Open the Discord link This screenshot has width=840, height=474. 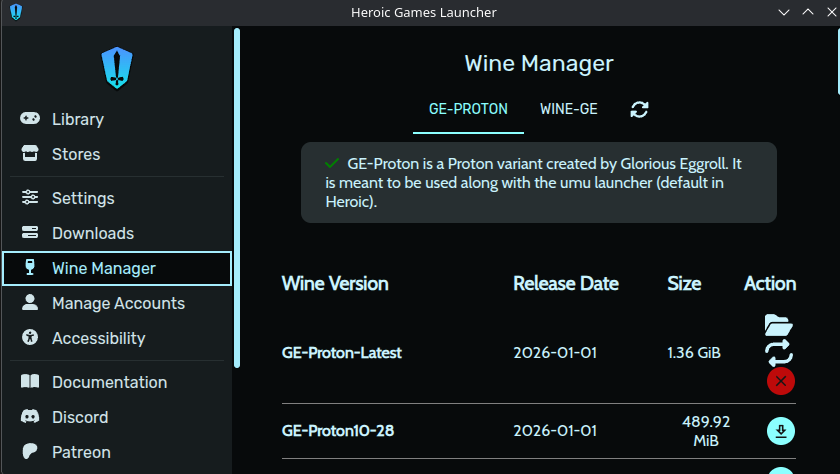pyautogui.click(x=117, y=417)
